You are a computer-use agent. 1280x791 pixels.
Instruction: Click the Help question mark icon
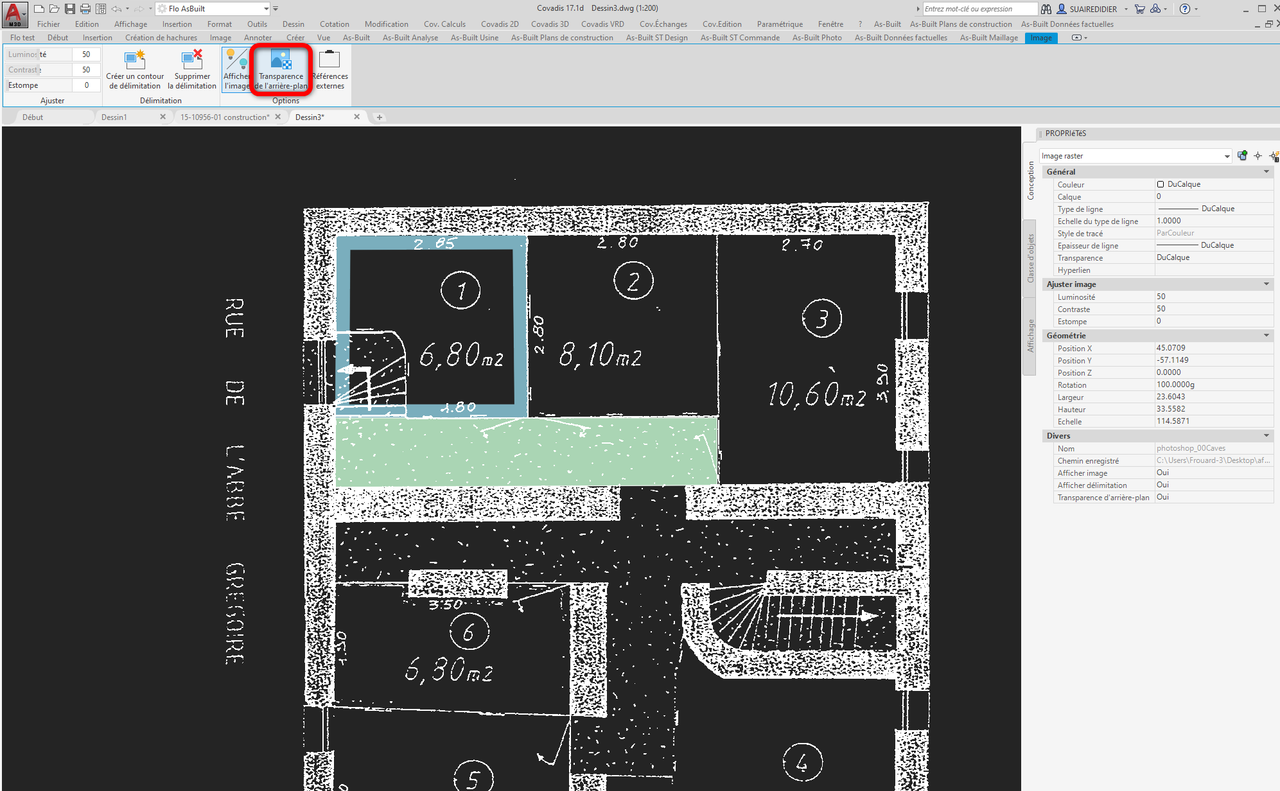coord(1185,9)
